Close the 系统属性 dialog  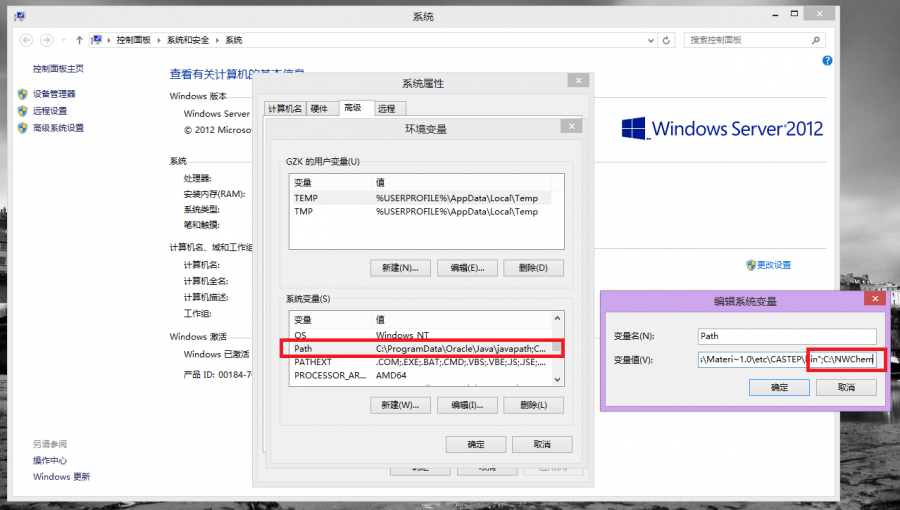click(579, 81)
